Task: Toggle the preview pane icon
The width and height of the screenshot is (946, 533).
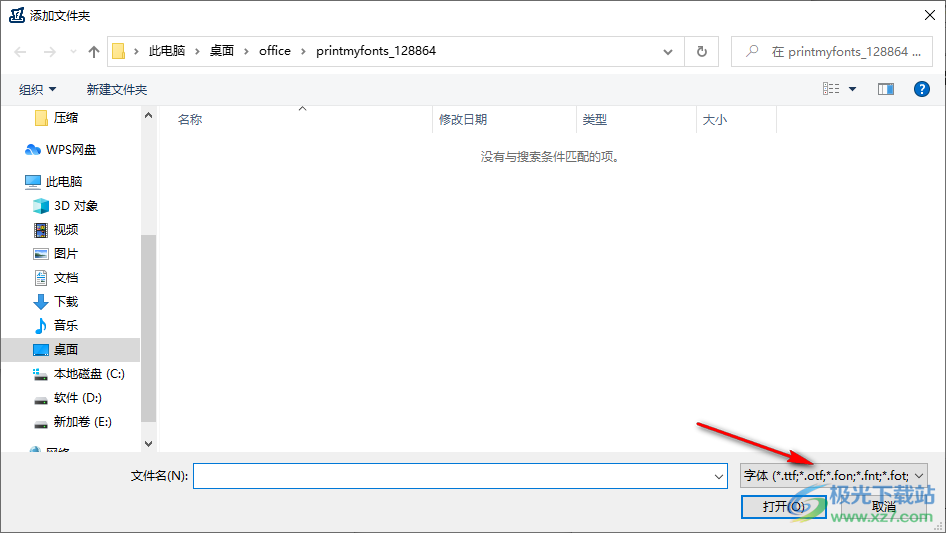Action: (x=886, y=89)
